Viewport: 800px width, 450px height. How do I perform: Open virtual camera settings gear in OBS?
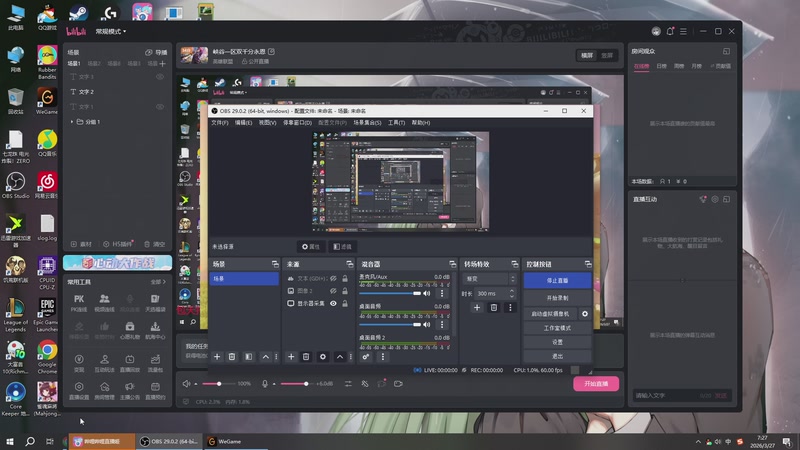pos(585,314)
